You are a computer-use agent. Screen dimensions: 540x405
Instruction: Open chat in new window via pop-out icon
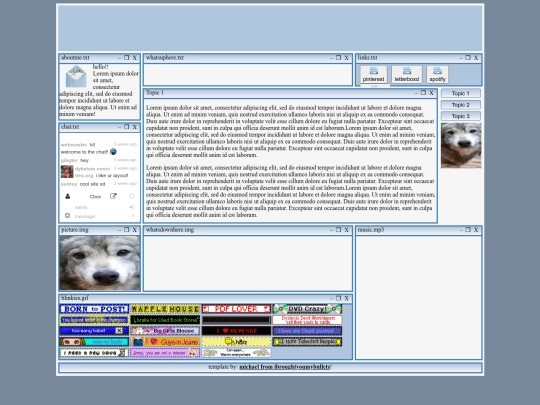tap(113, 196)
